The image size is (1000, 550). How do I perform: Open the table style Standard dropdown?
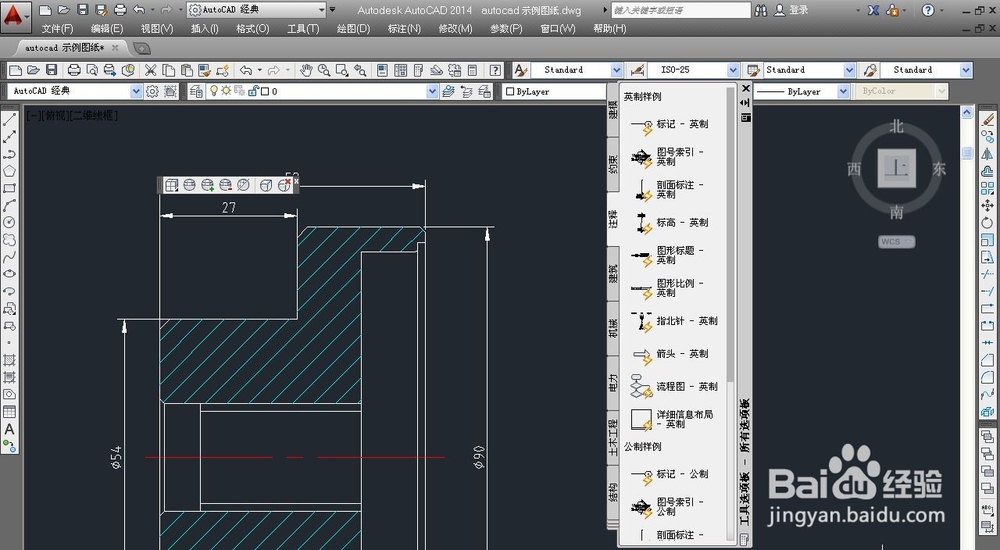849,70
